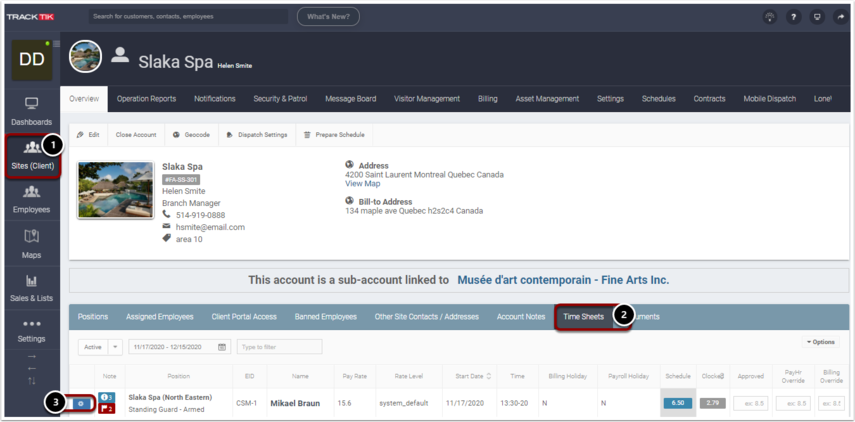Click the PayHr Override input field
855x422 pixels.
pos(791,403)
